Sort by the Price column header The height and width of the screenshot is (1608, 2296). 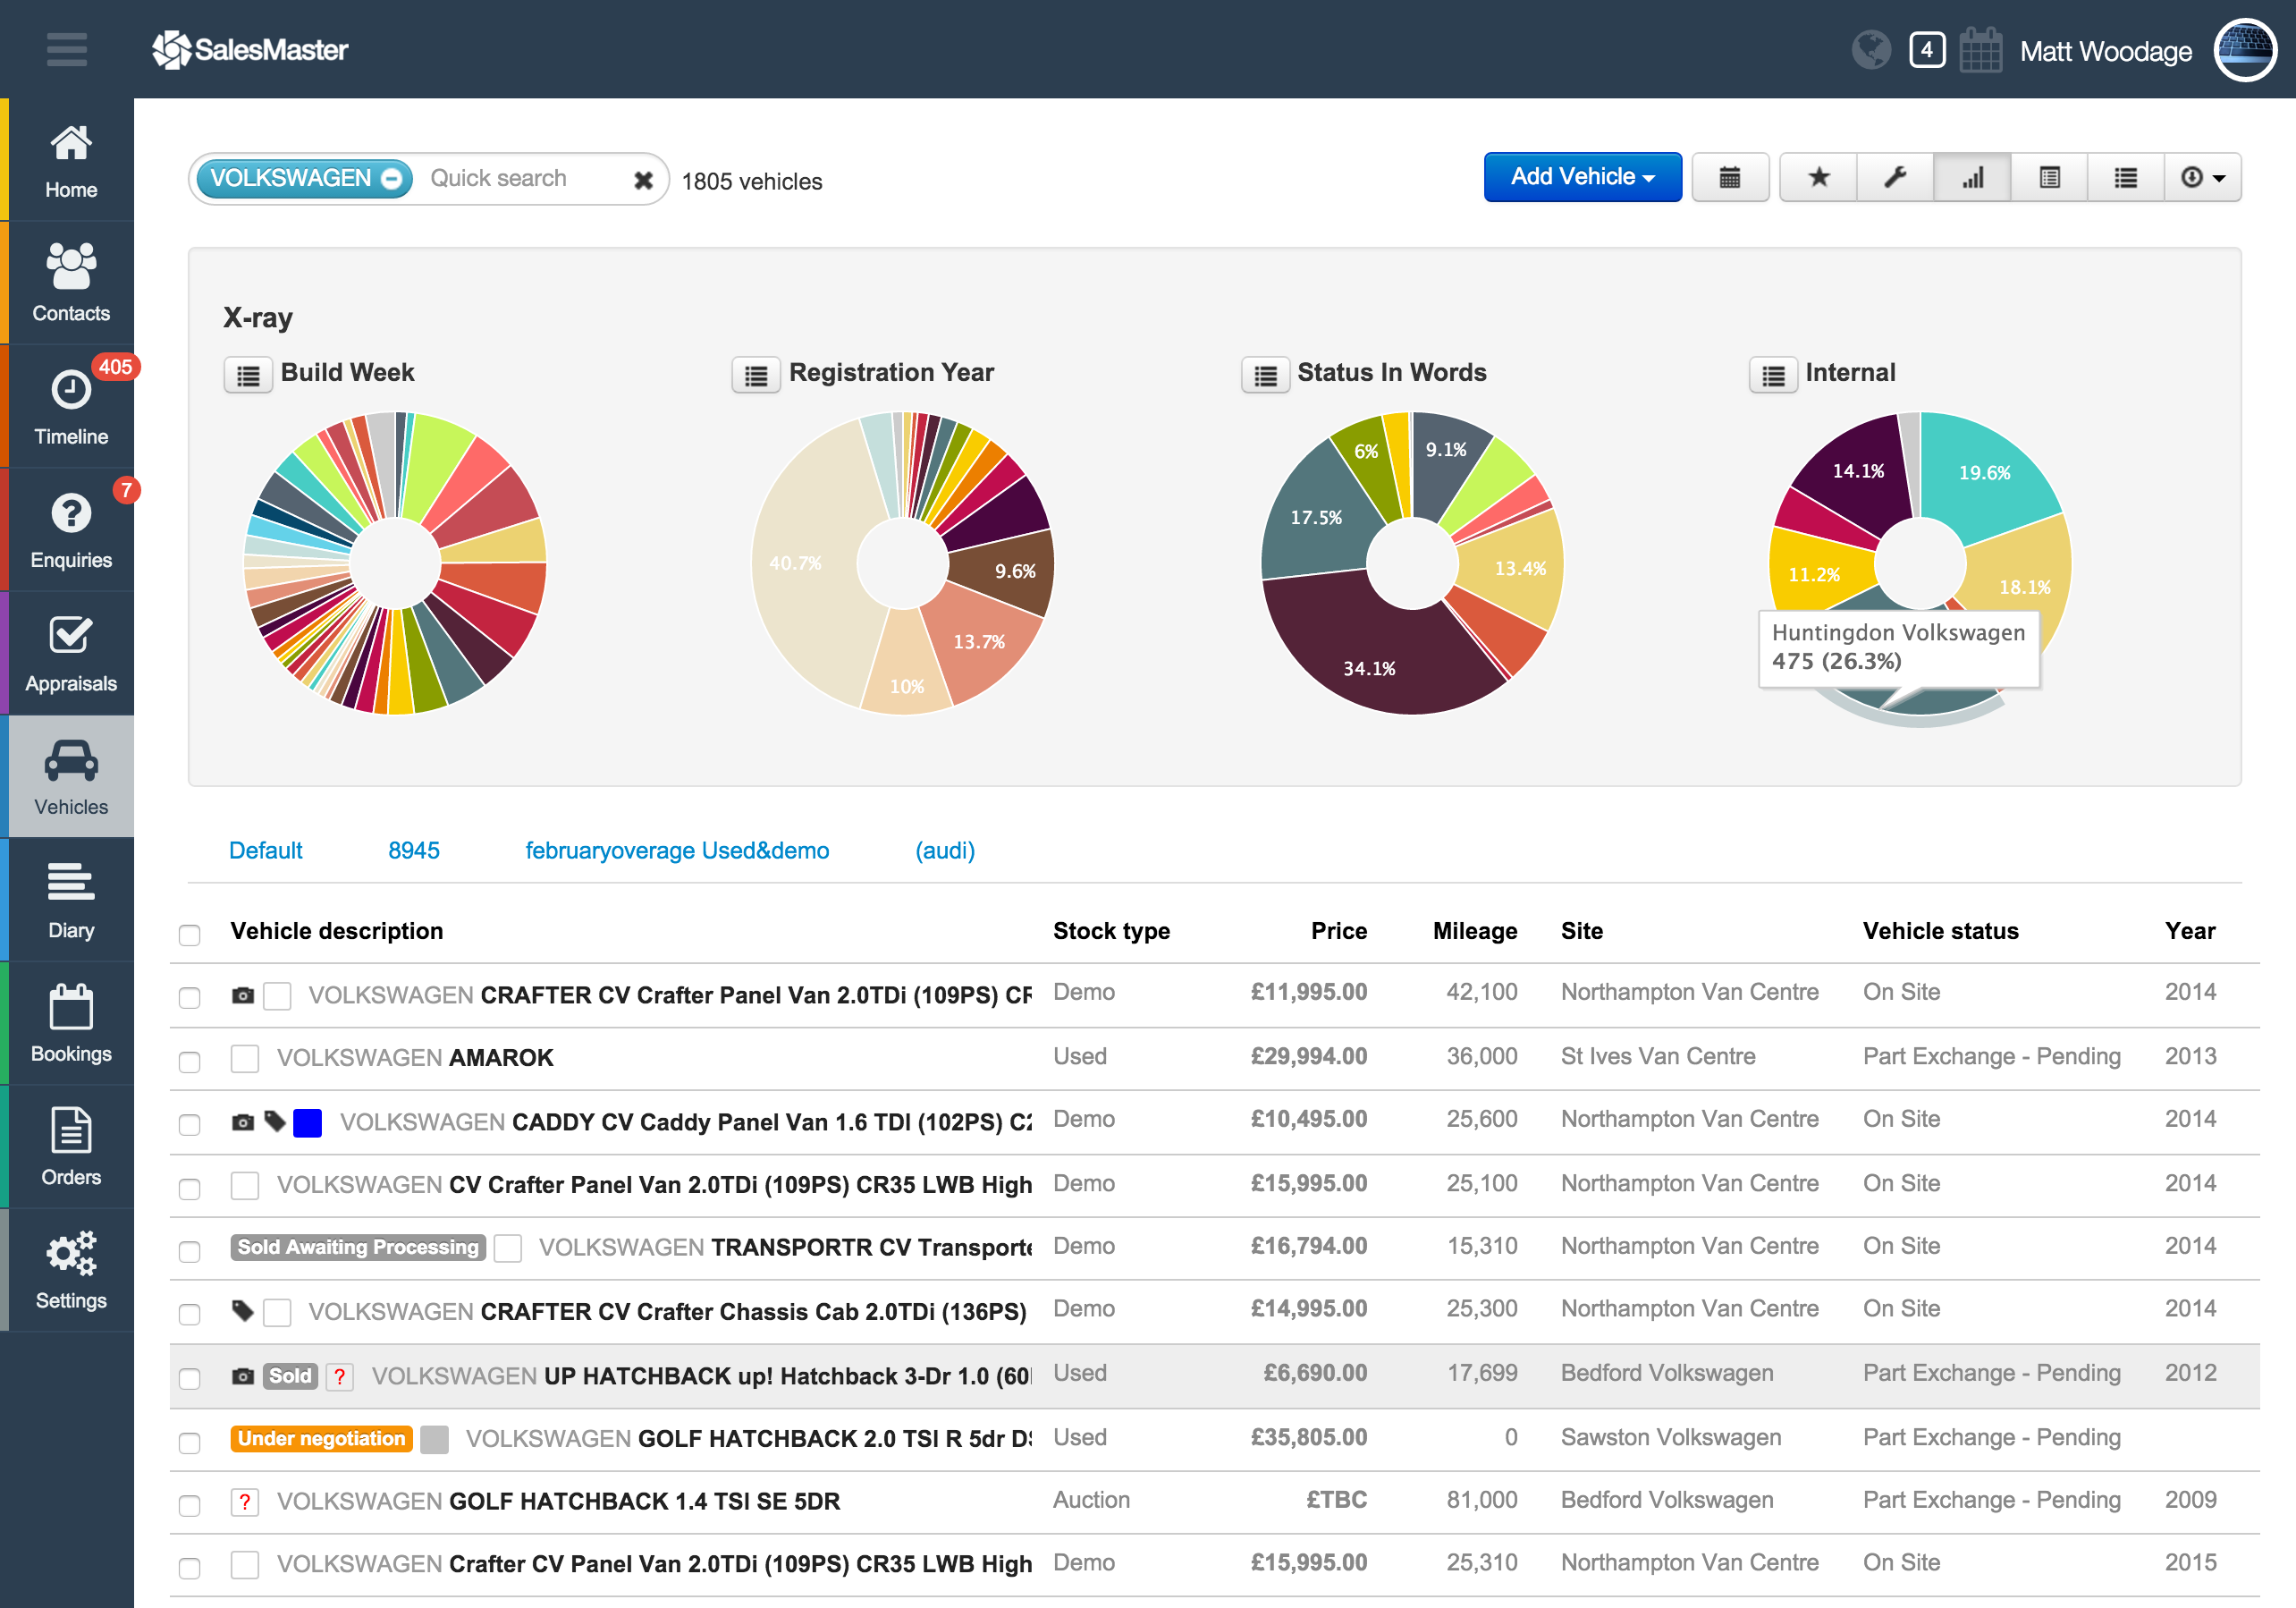1338,931
